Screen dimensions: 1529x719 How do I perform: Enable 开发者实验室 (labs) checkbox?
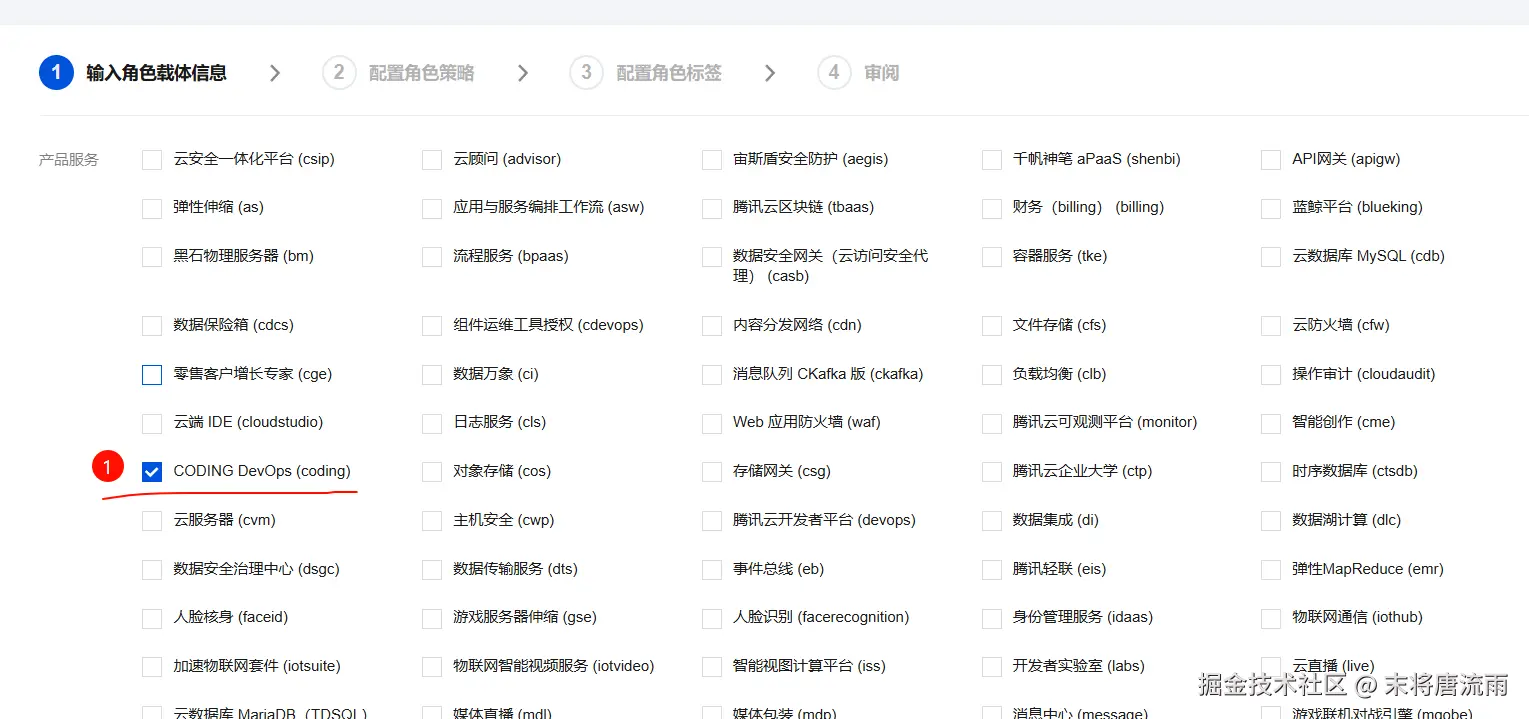click(x=992, y=667)
